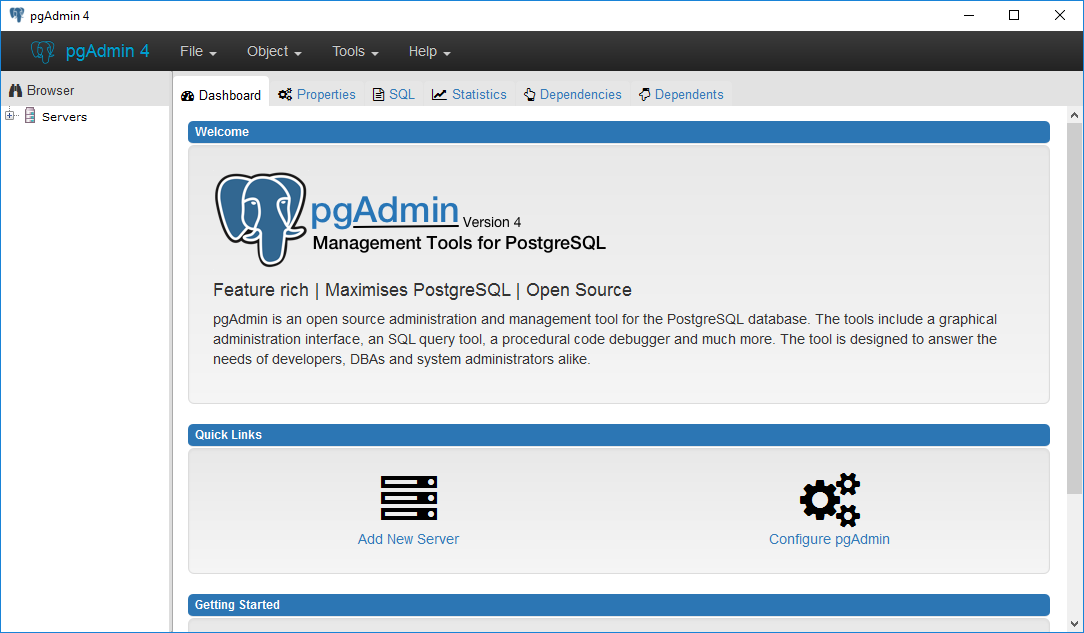Open the Object menu

[274, 52]
